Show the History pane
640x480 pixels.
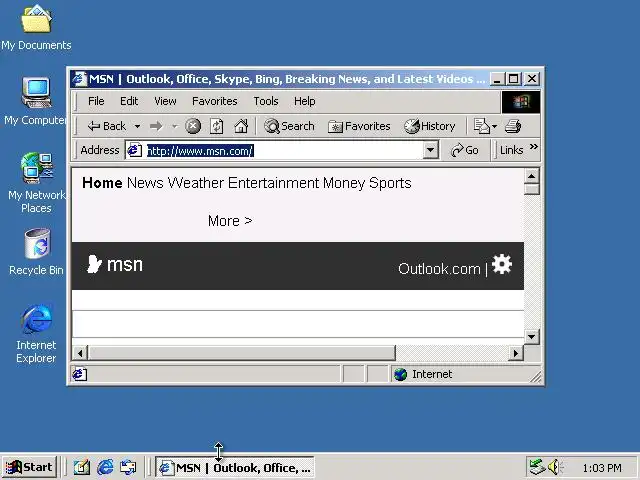[429, 126]
